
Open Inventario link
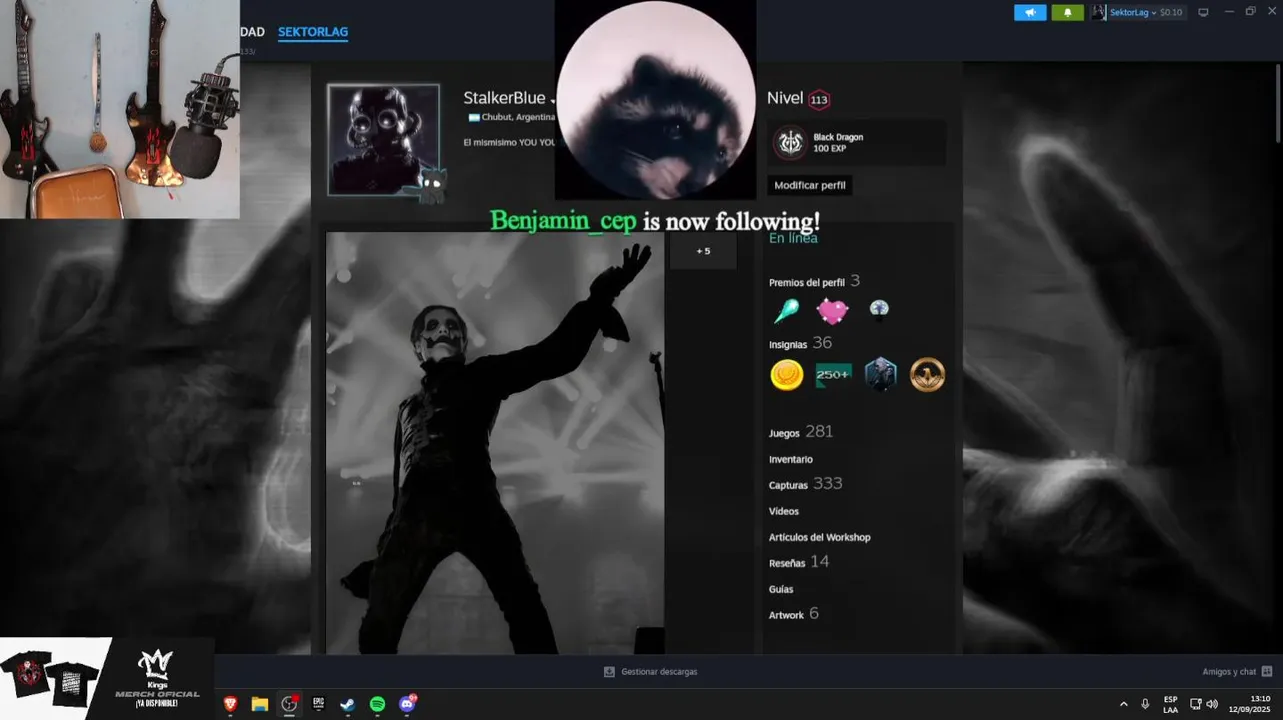coord(791,459)
